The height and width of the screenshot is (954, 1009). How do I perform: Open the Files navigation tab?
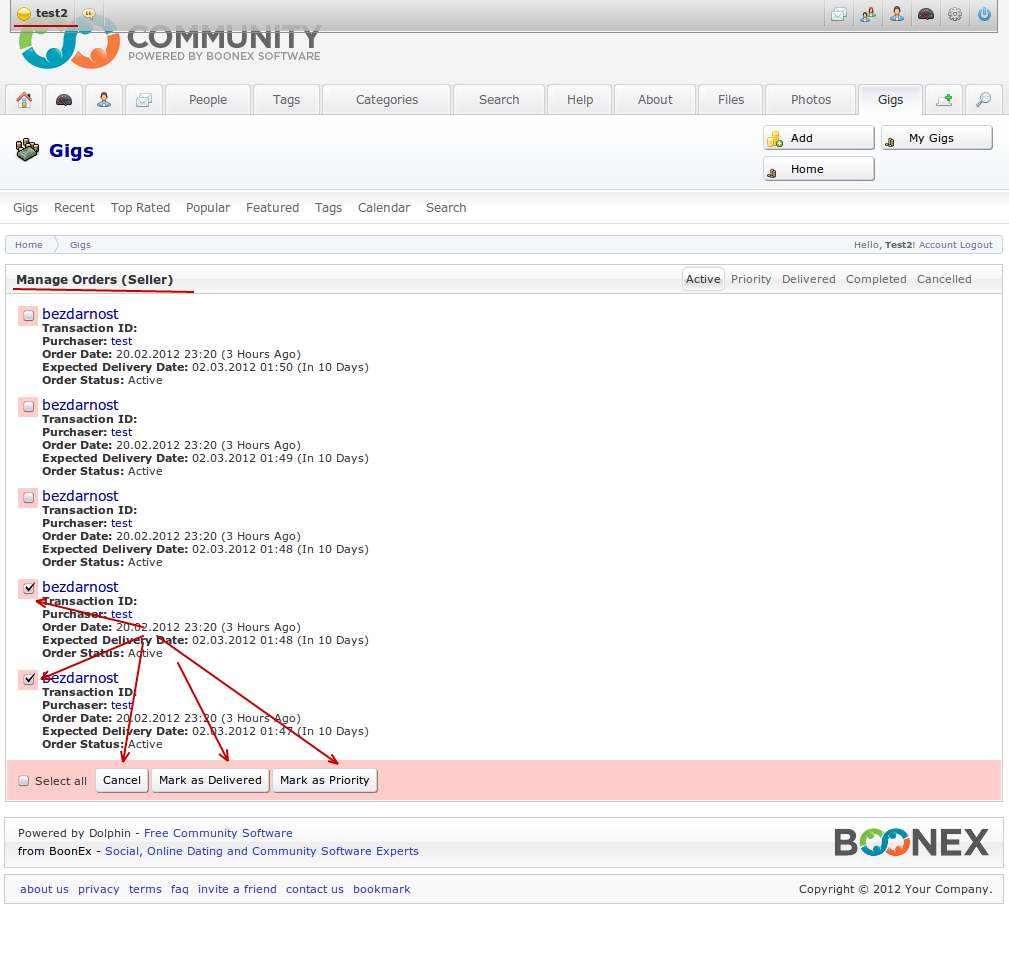pyautogui.click(x=731, y=100)
